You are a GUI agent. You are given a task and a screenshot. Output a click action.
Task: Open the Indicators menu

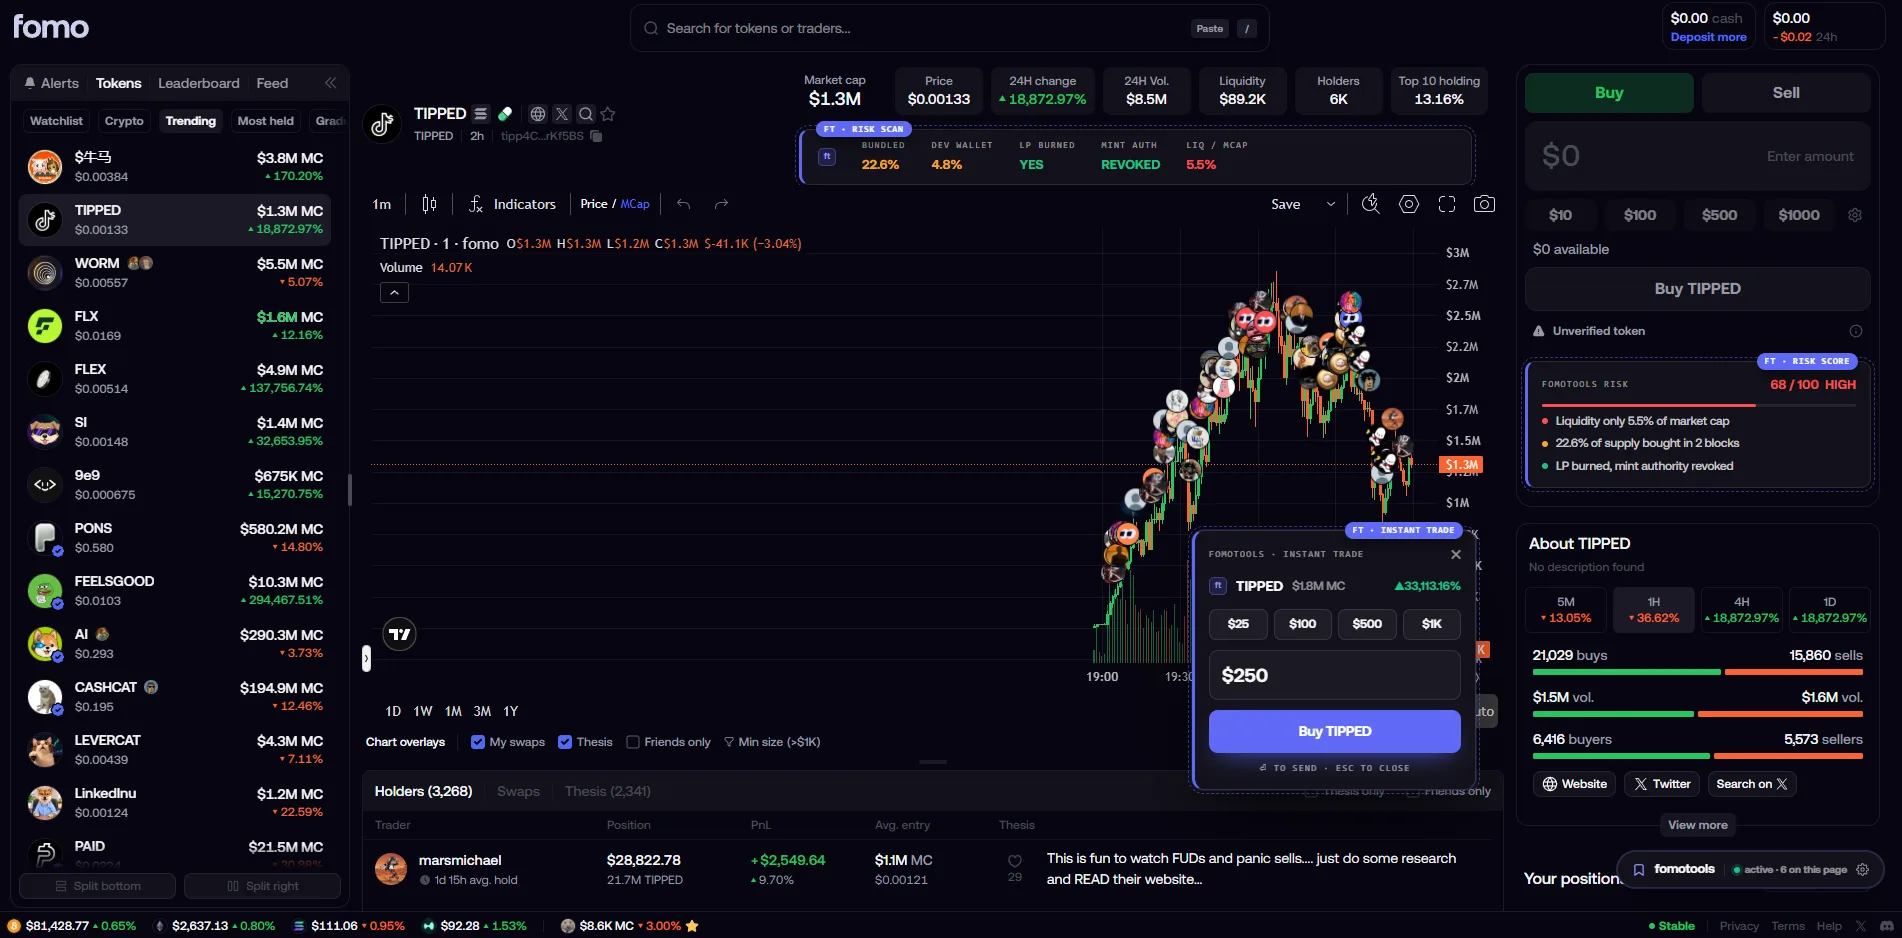(x=512, y=204)
